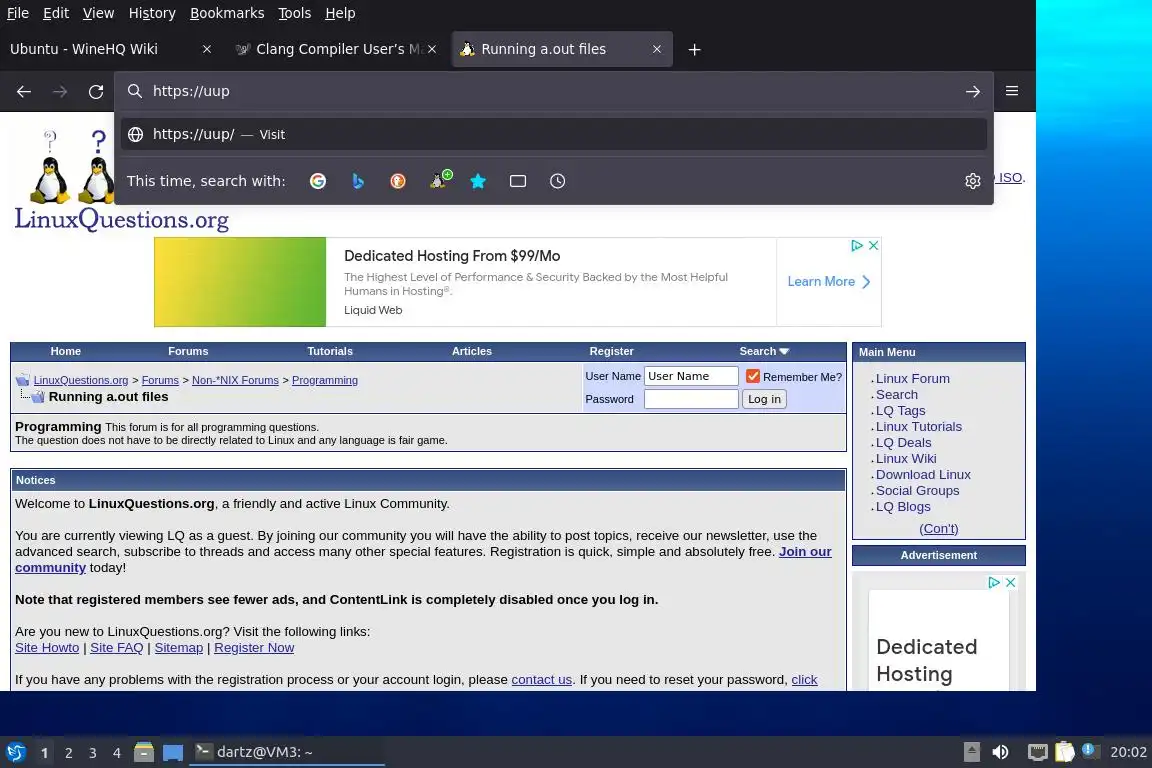
Task: Open Download Linux in Main Menu
Action: point(923,475)
